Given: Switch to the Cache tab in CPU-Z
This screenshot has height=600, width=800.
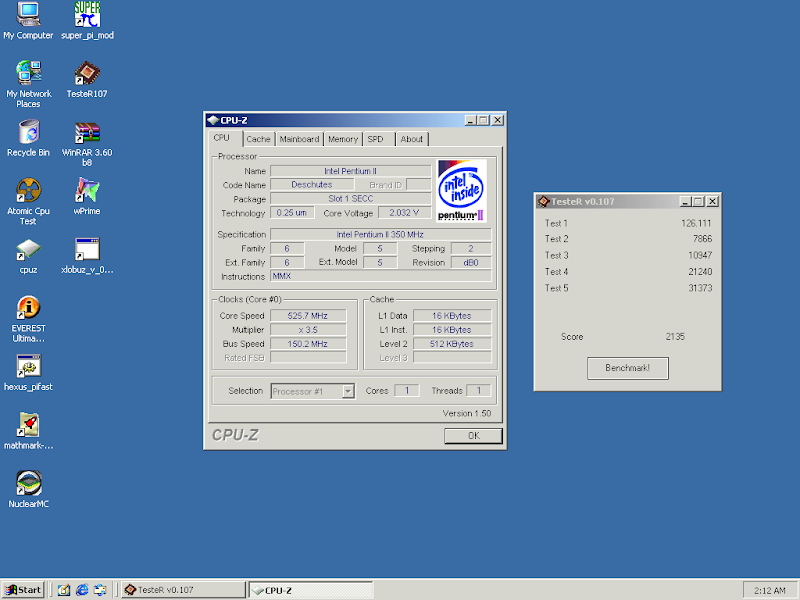Looking at the screenshot, I should (x=258, y=139).
